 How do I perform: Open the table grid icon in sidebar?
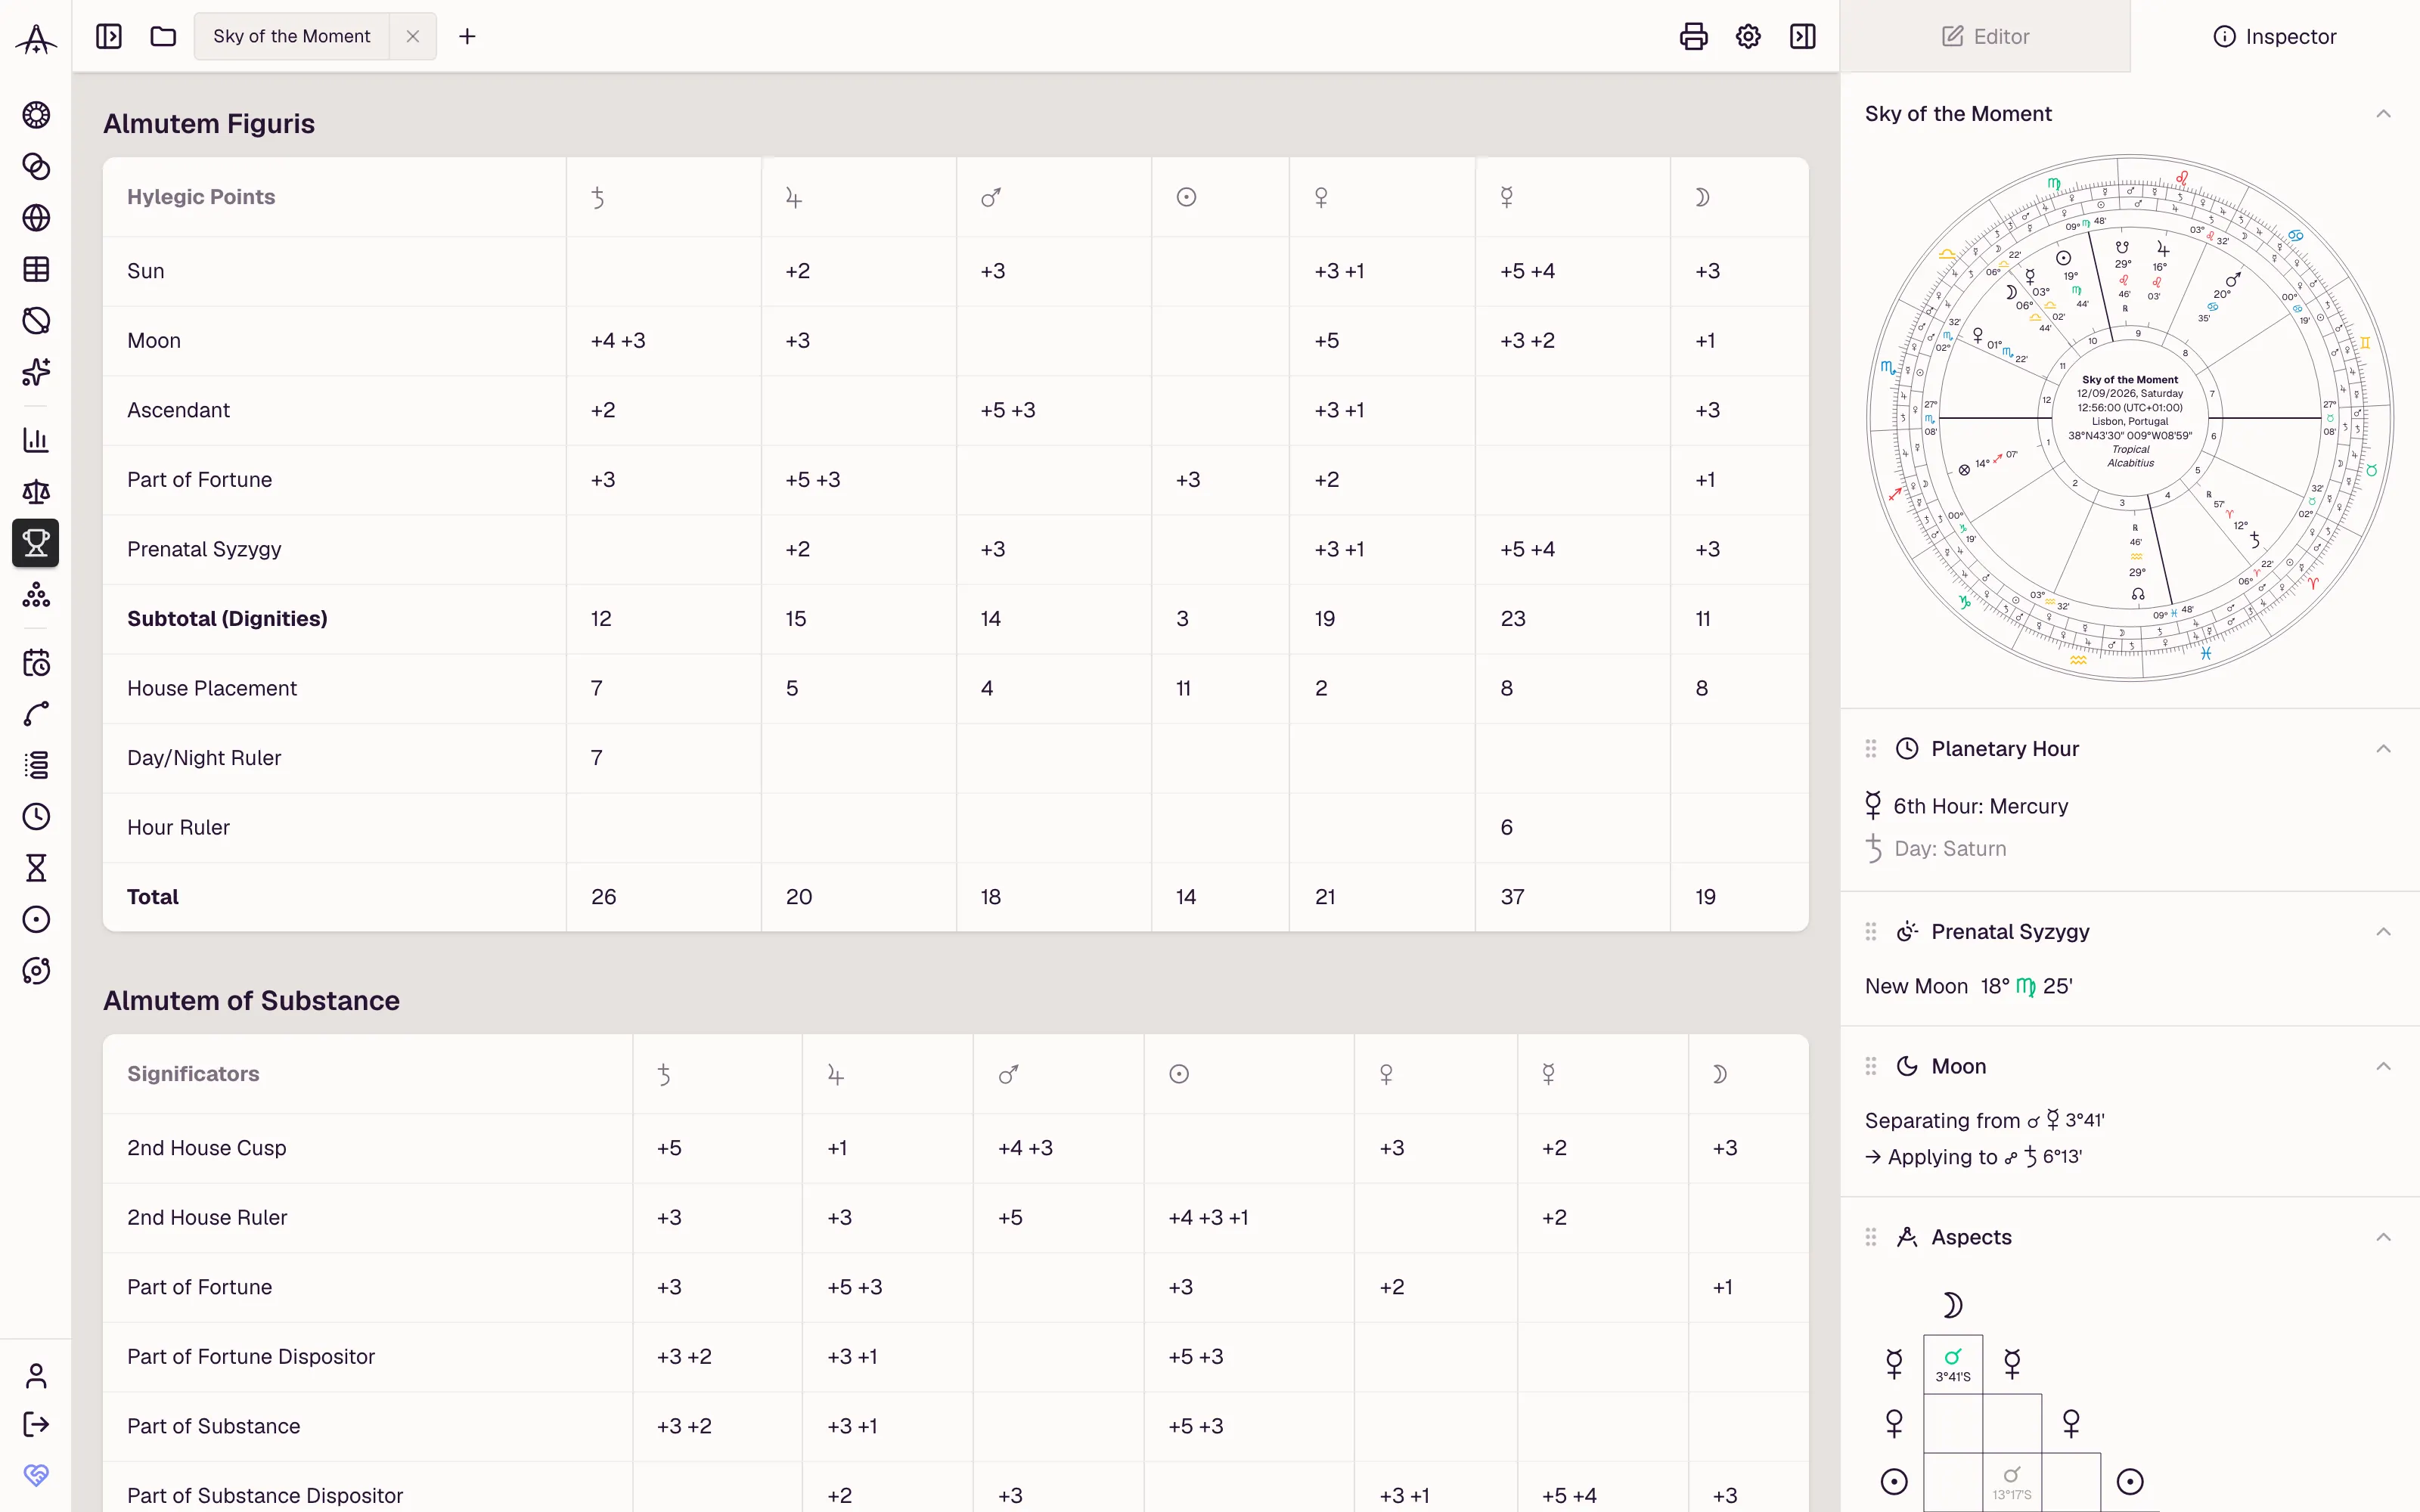(36, 269)
